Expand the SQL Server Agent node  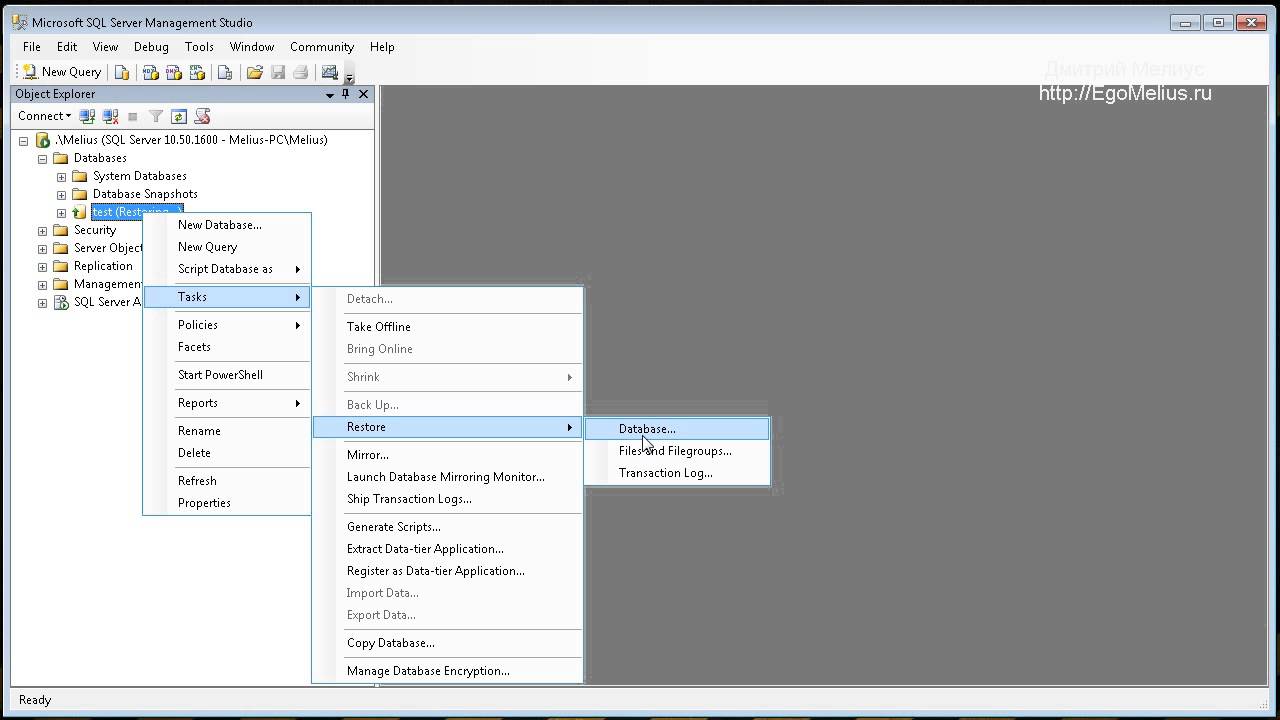click(42, 303)
